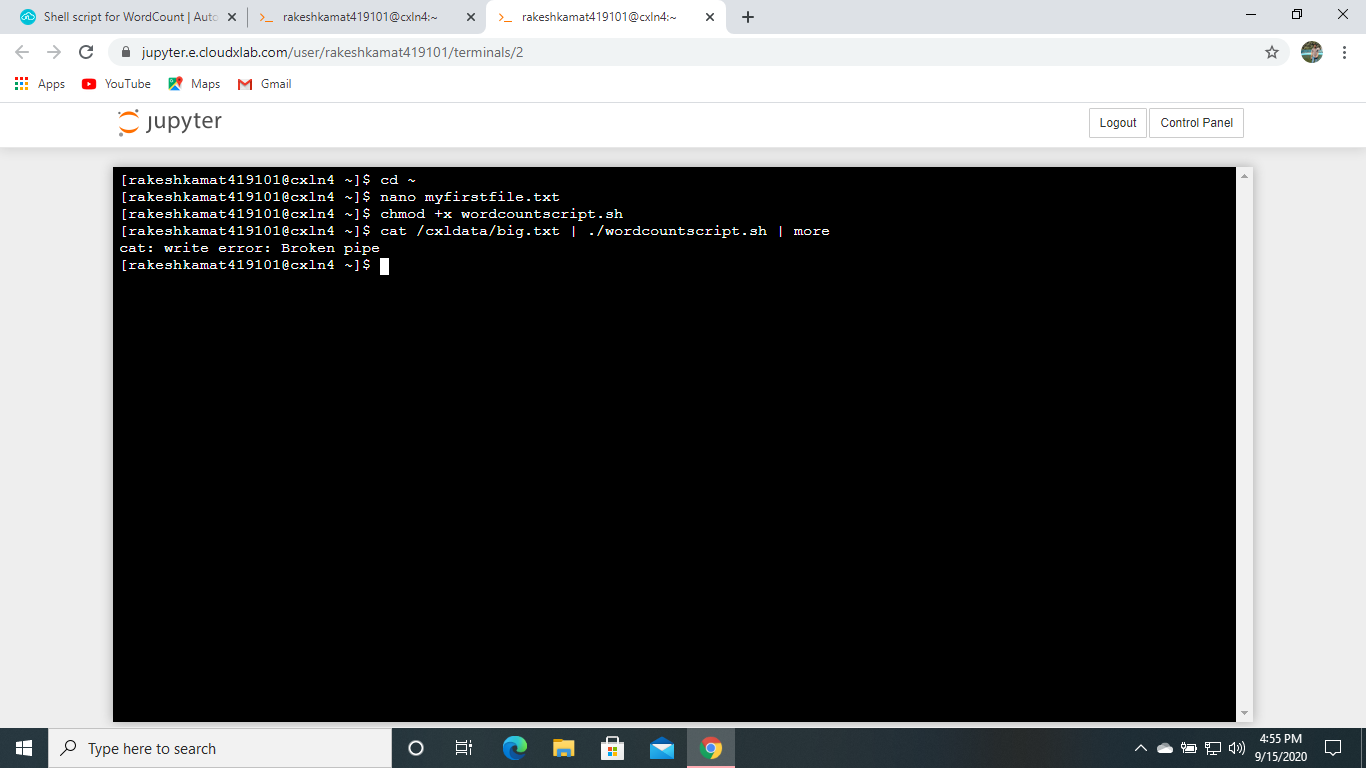Open the Chrome profile avatar

tap(1311, 52)
